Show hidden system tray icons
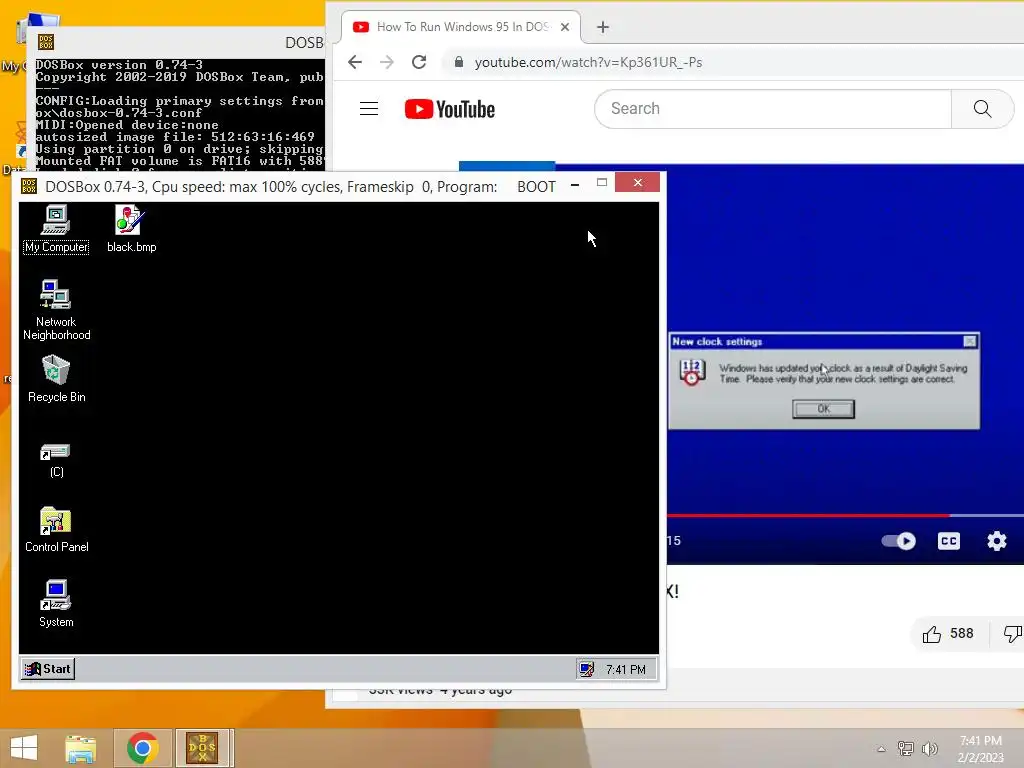This screenshot has height=768, width=1024. [x=881, y=748]
